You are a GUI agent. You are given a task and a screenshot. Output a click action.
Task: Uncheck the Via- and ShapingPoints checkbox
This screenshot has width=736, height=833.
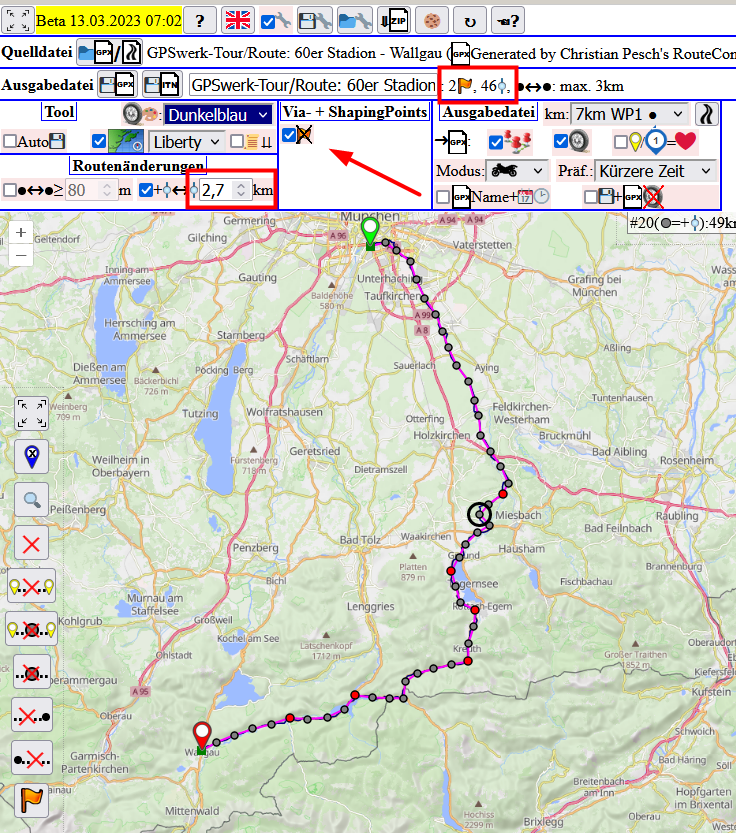pos(289,135)
